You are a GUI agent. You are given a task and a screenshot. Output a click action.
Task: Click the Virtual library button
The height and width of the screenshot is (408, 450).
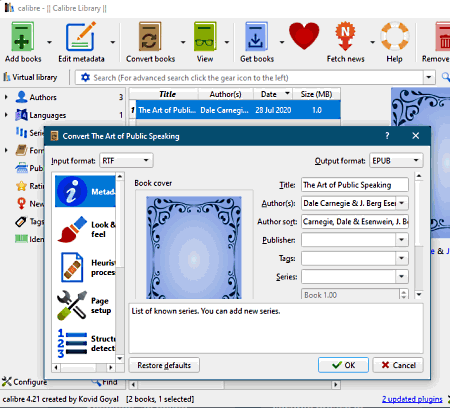point(30,77)
